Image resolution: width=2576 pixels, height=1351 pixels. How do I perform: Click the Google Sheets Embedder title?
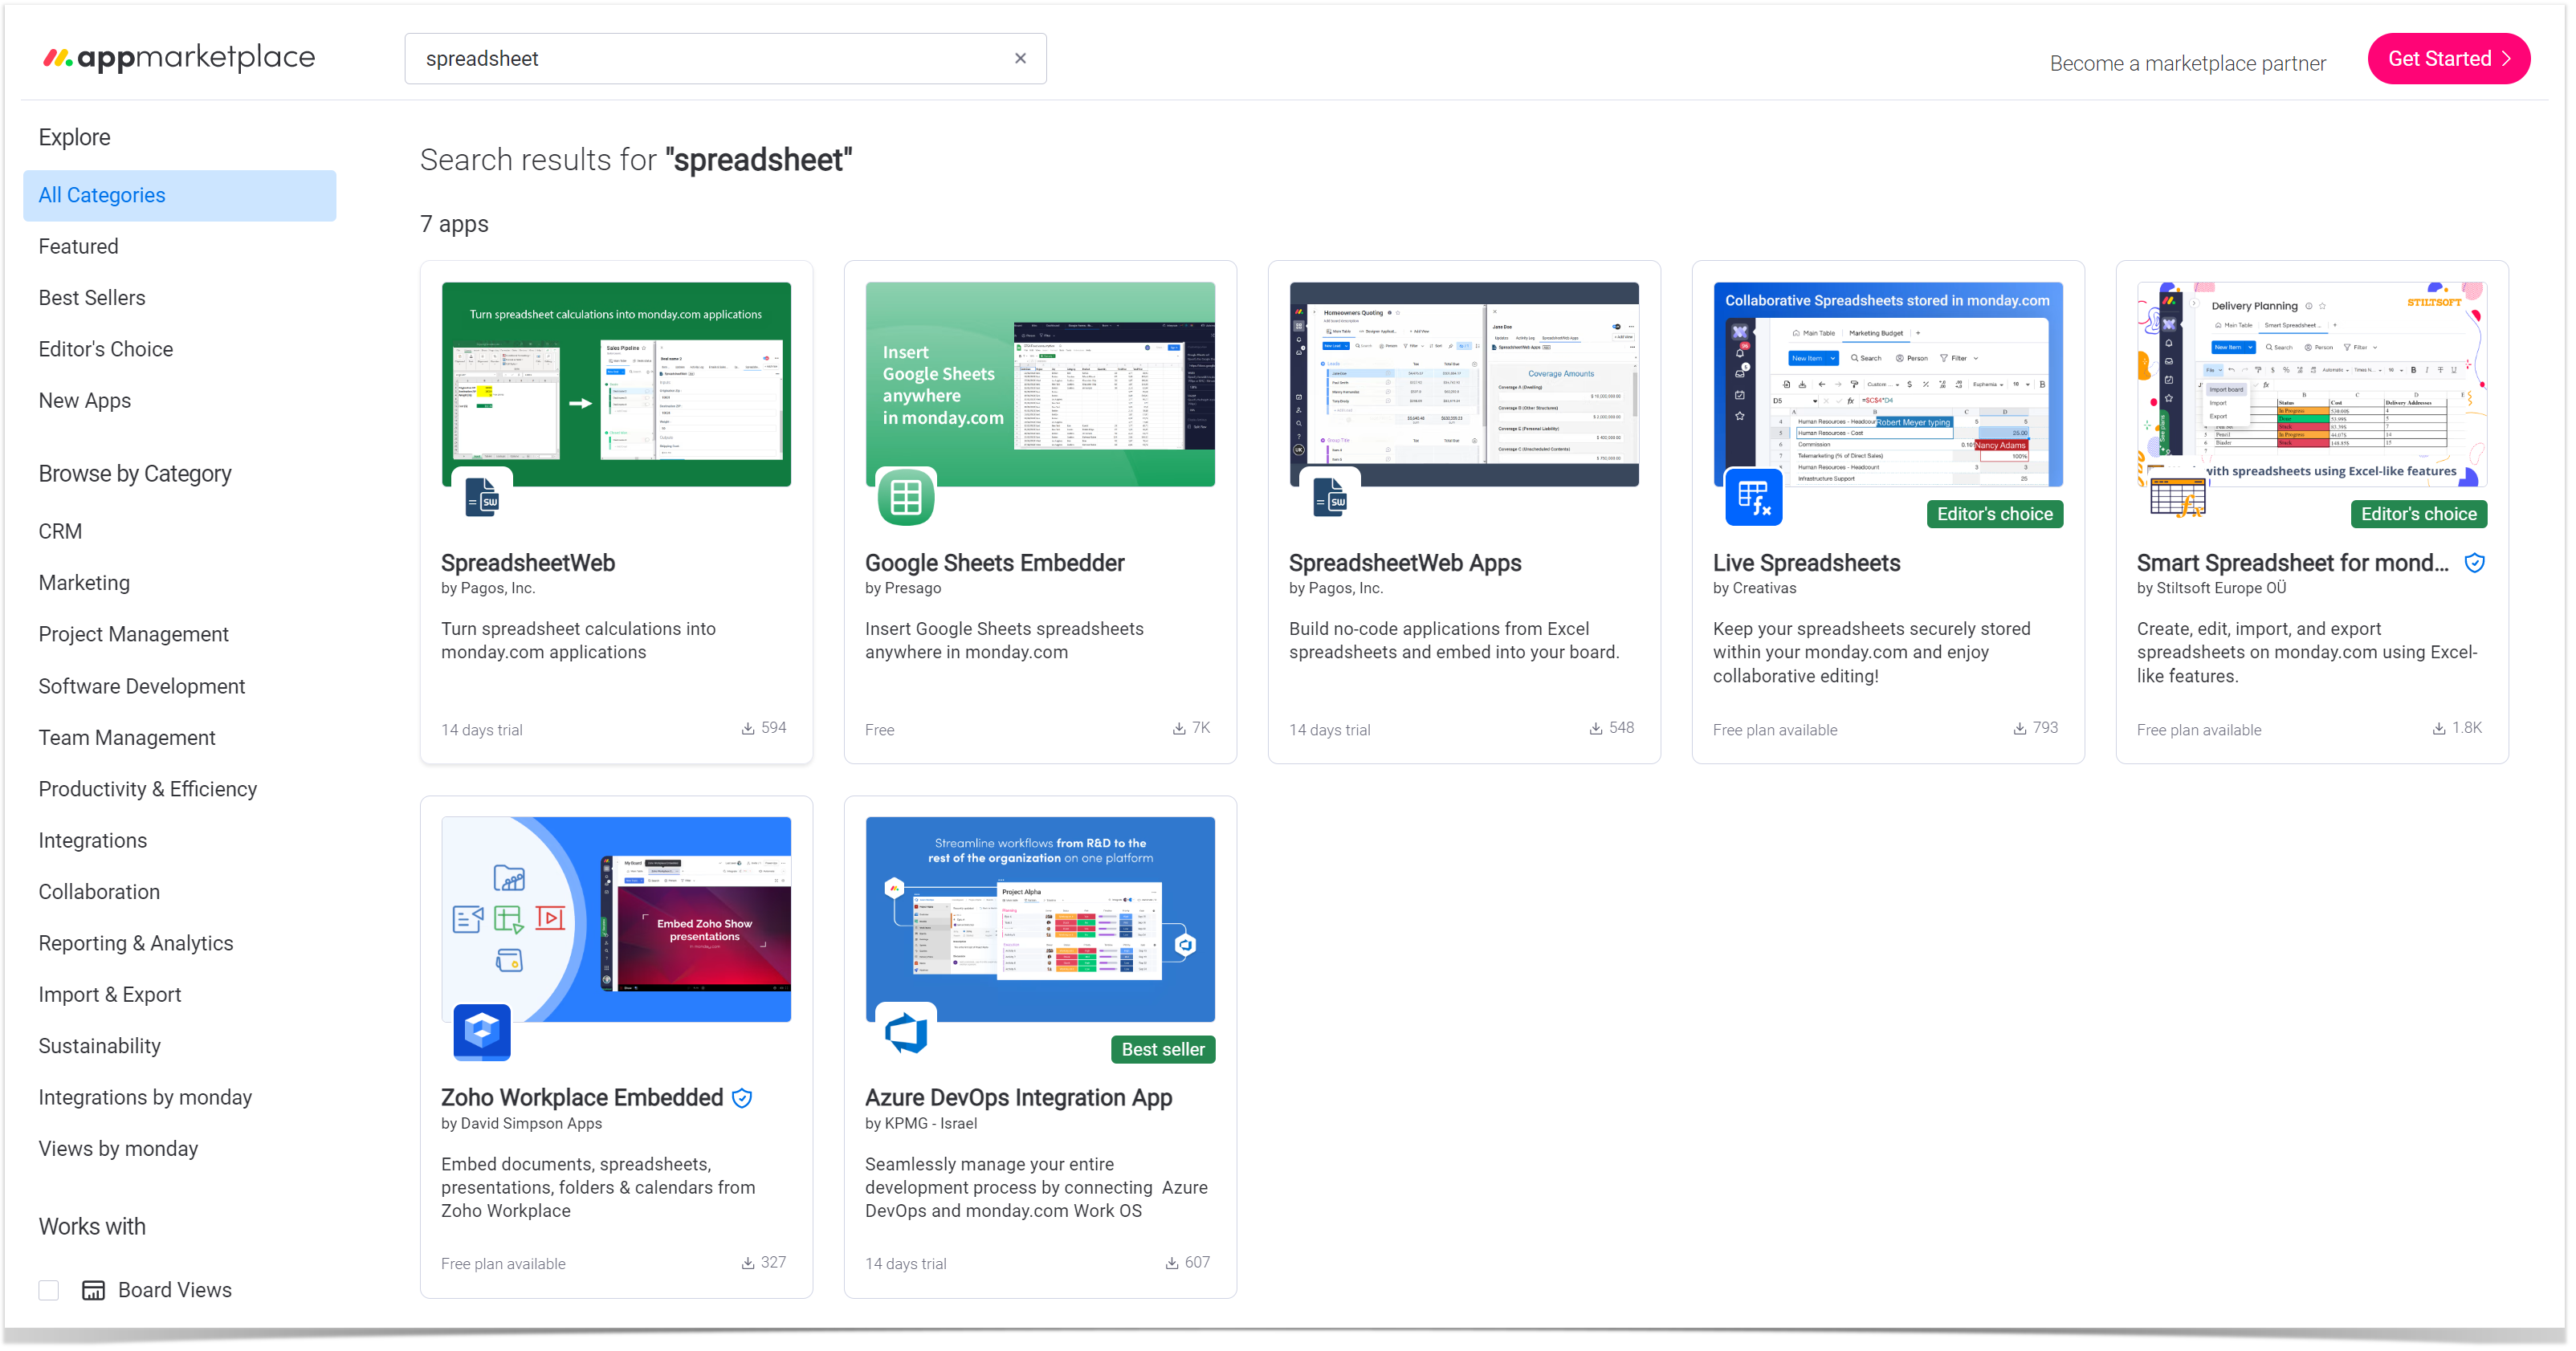pyautogui.click(x=995, y=563)
